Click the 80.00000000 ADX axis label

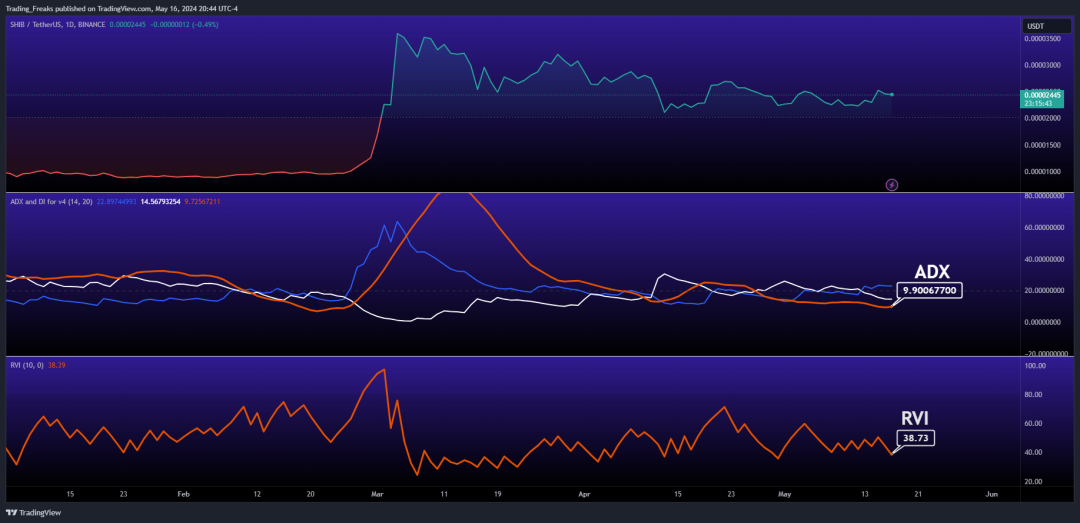click(x=1045, y=196)
